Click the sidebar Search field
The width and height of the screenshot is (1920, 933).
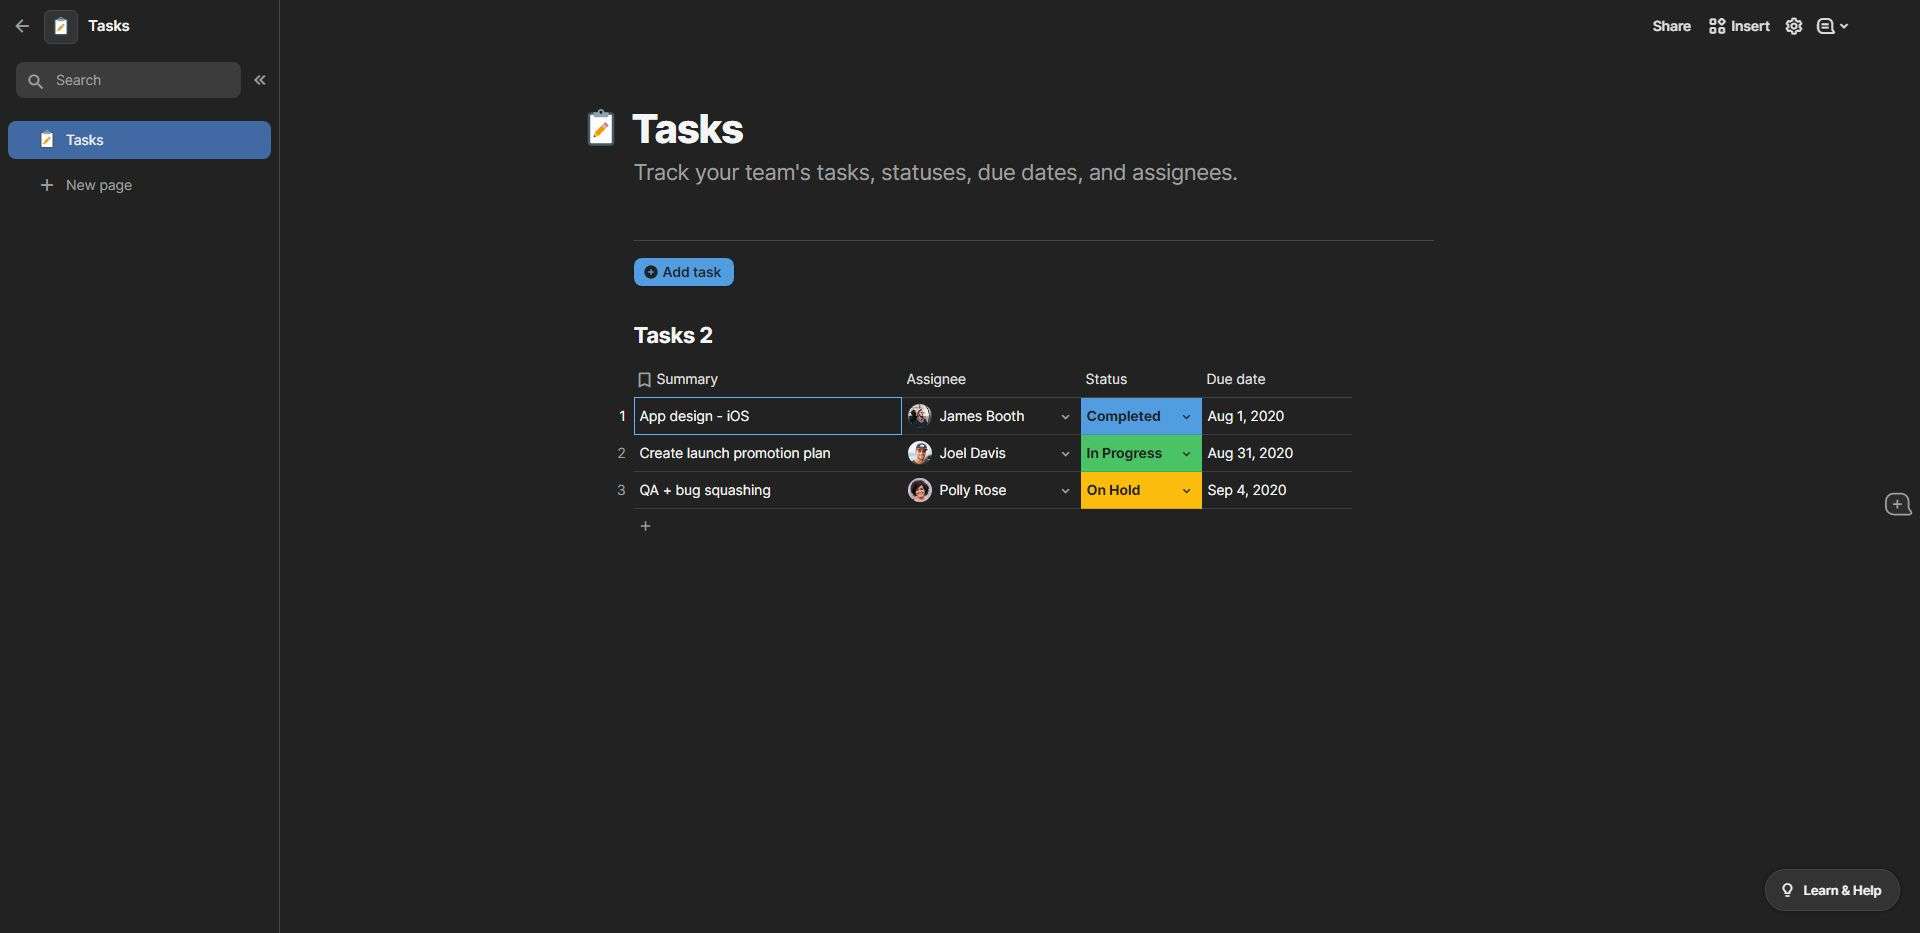(x=128, y=80)
